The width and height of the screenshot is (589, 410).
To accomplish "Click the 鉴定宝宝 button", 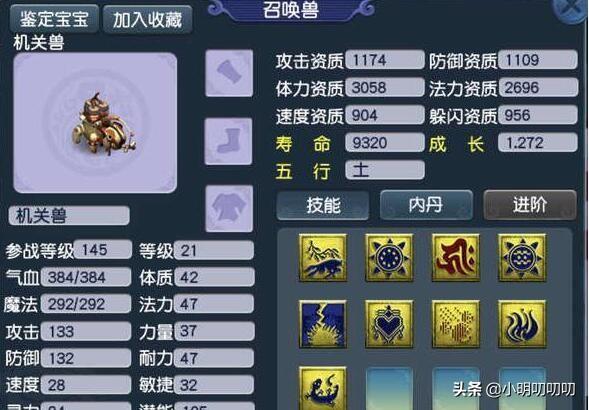I will 54,19.
